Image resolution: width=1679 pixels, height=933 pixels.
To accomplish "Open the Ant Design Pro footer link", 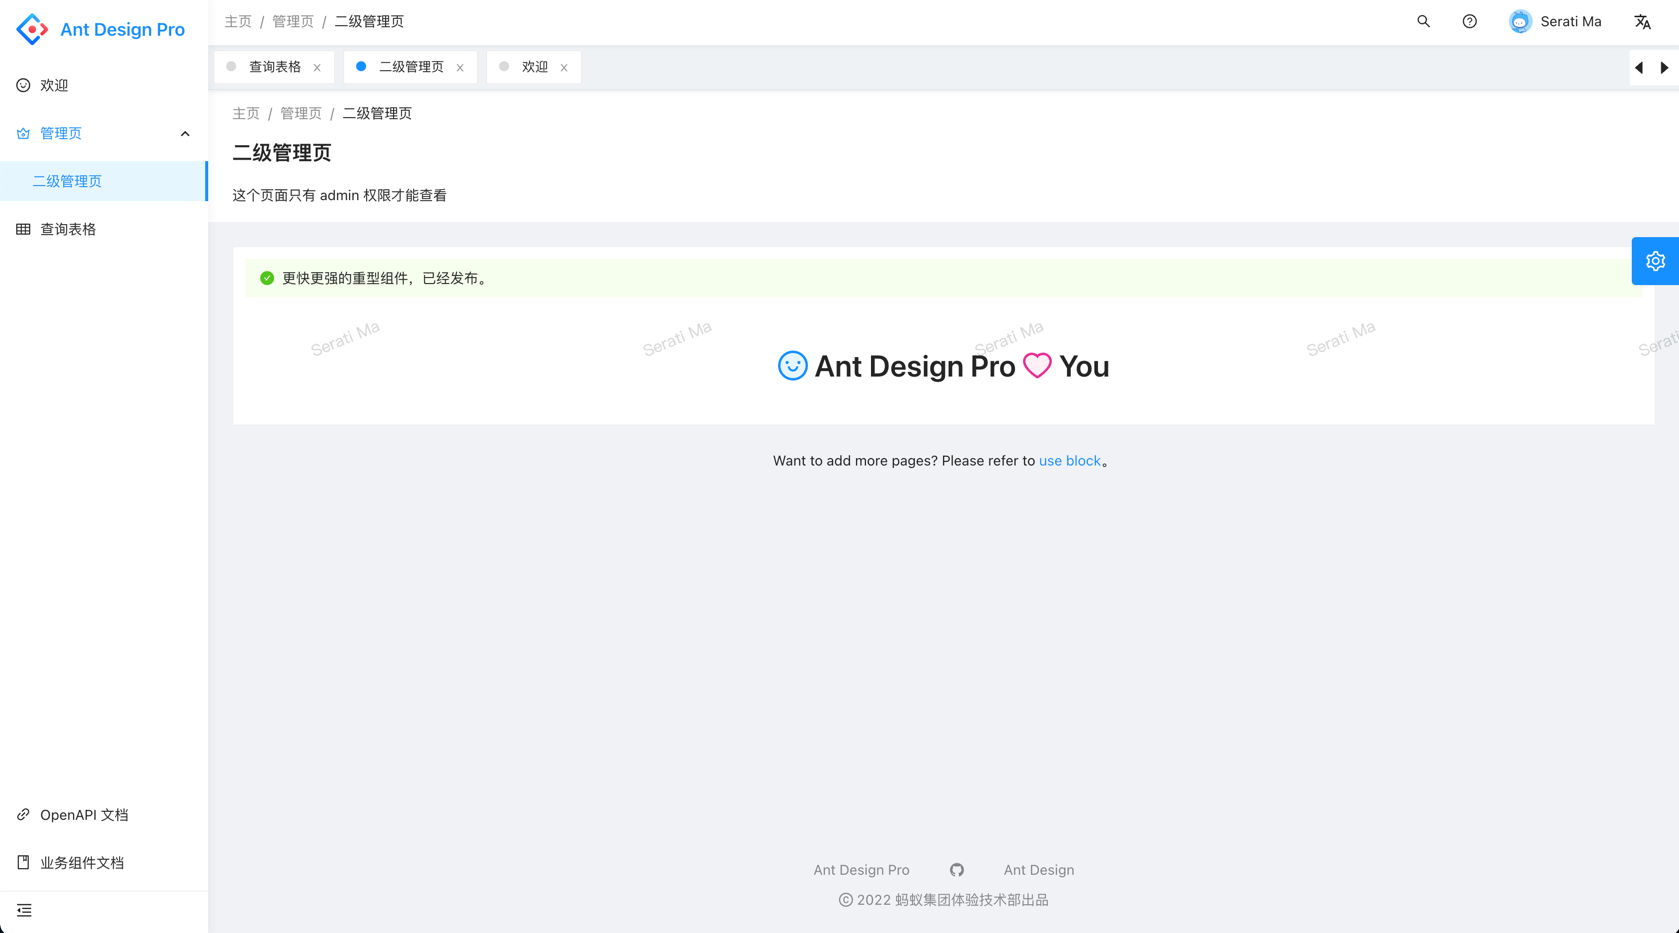I will (x=861, y=870).
